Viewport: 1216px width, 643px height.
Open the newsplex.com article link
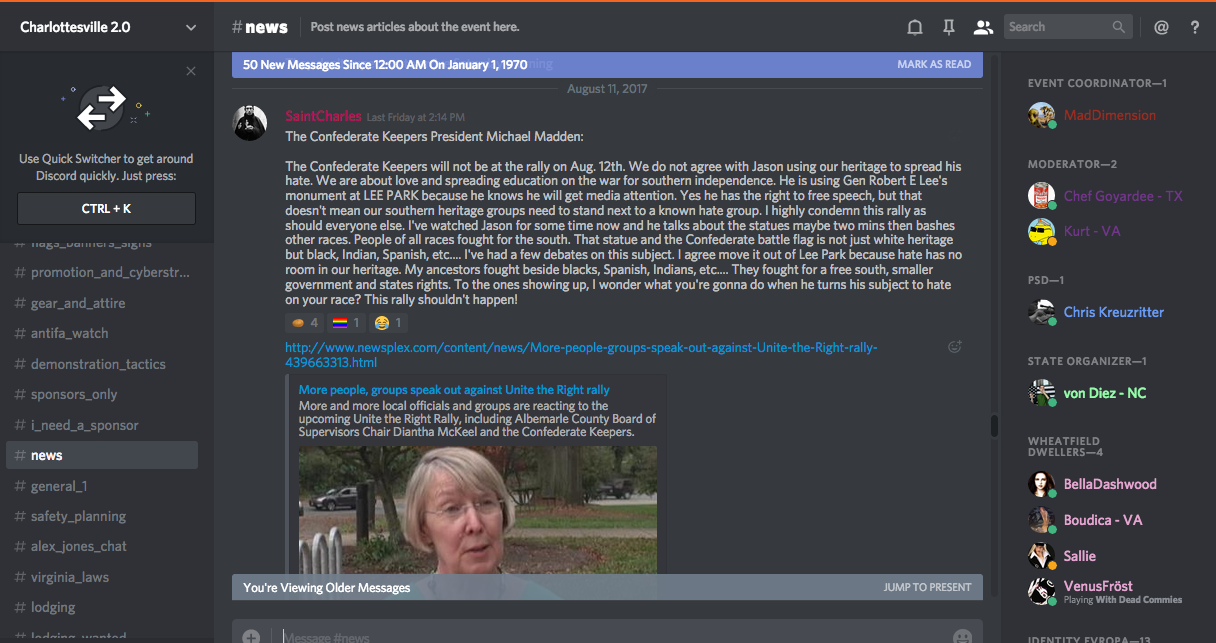(581, 355)
